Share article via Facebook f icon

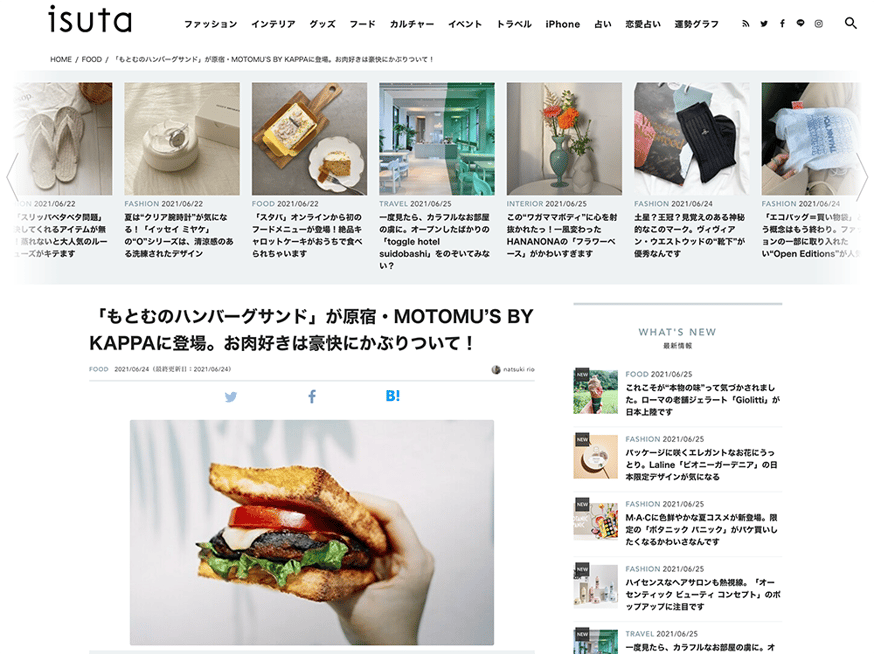312,396
